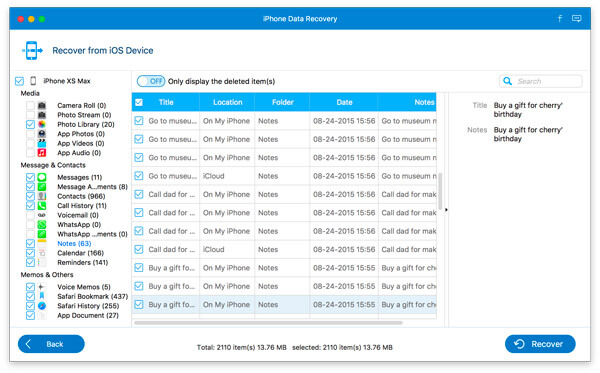Select the Safari Bookmark icon

(x=42, y=296)
